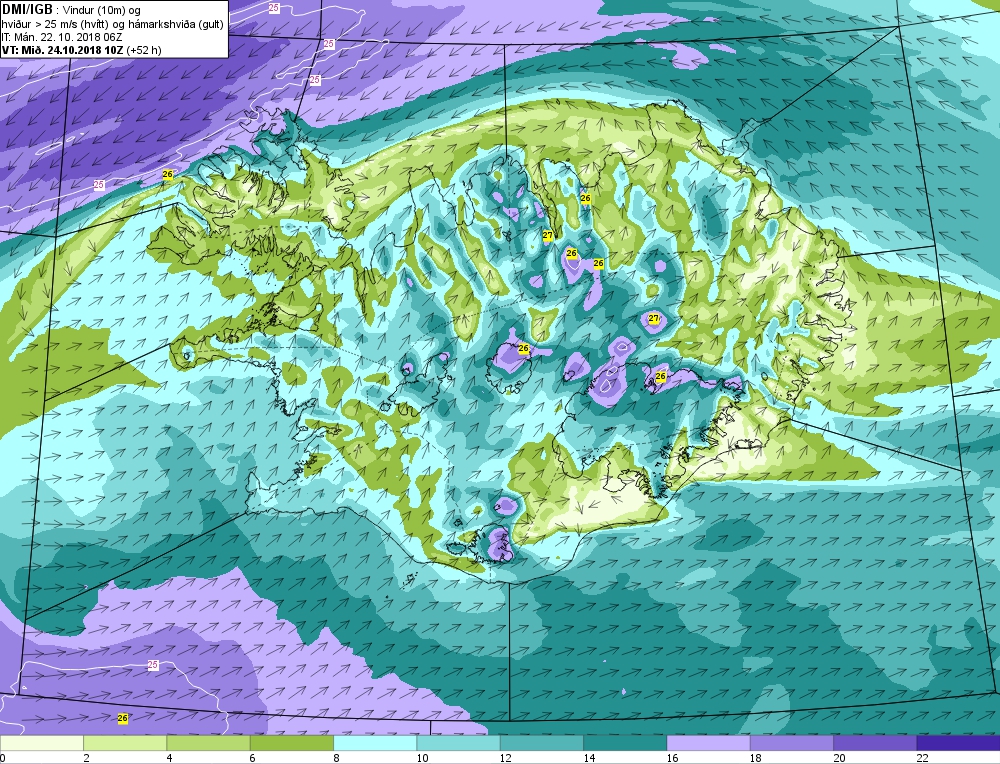Viewport: 1000px width, 764px height.
Task: Click the legend scale value "14"
Action: coord(589,758)
